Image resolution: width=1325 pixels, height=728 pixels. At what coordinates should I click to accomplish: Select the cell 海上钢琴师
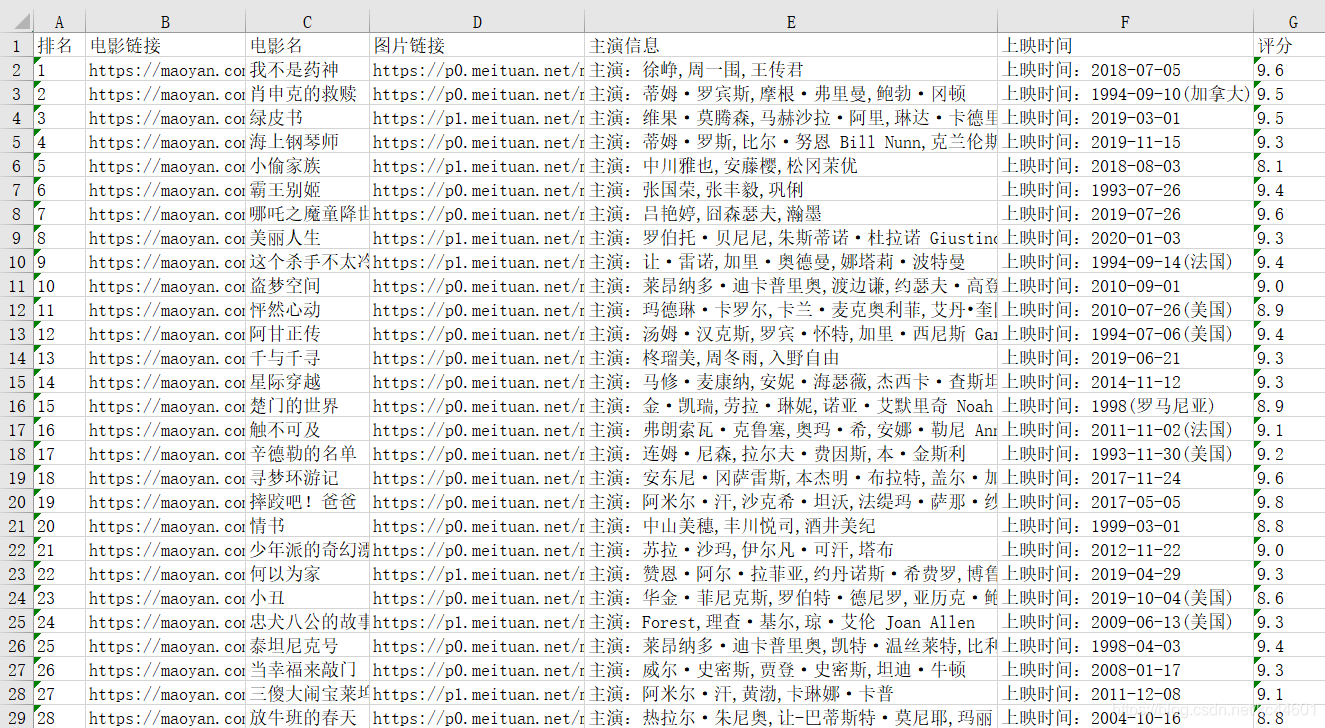point(307,142)
